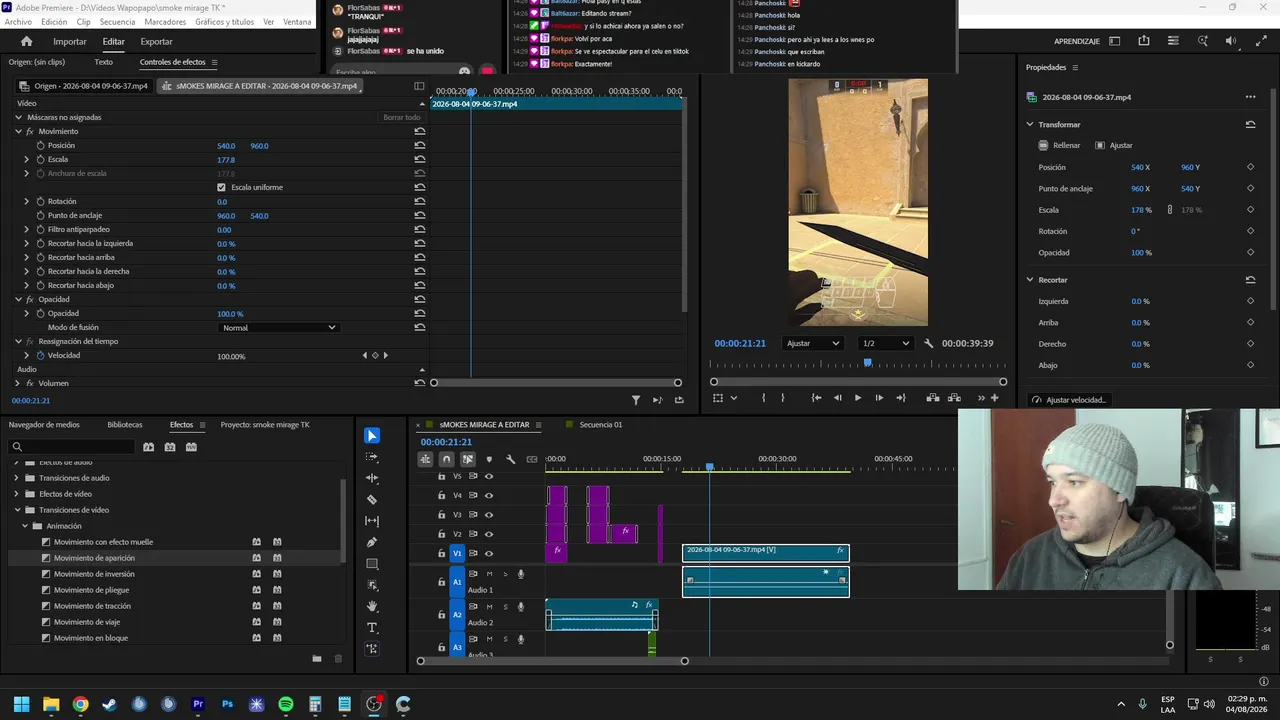This screenshot has width=1280, height=720.
Task: Type in the Effects panel search field
Action: [x=71, y=447]
